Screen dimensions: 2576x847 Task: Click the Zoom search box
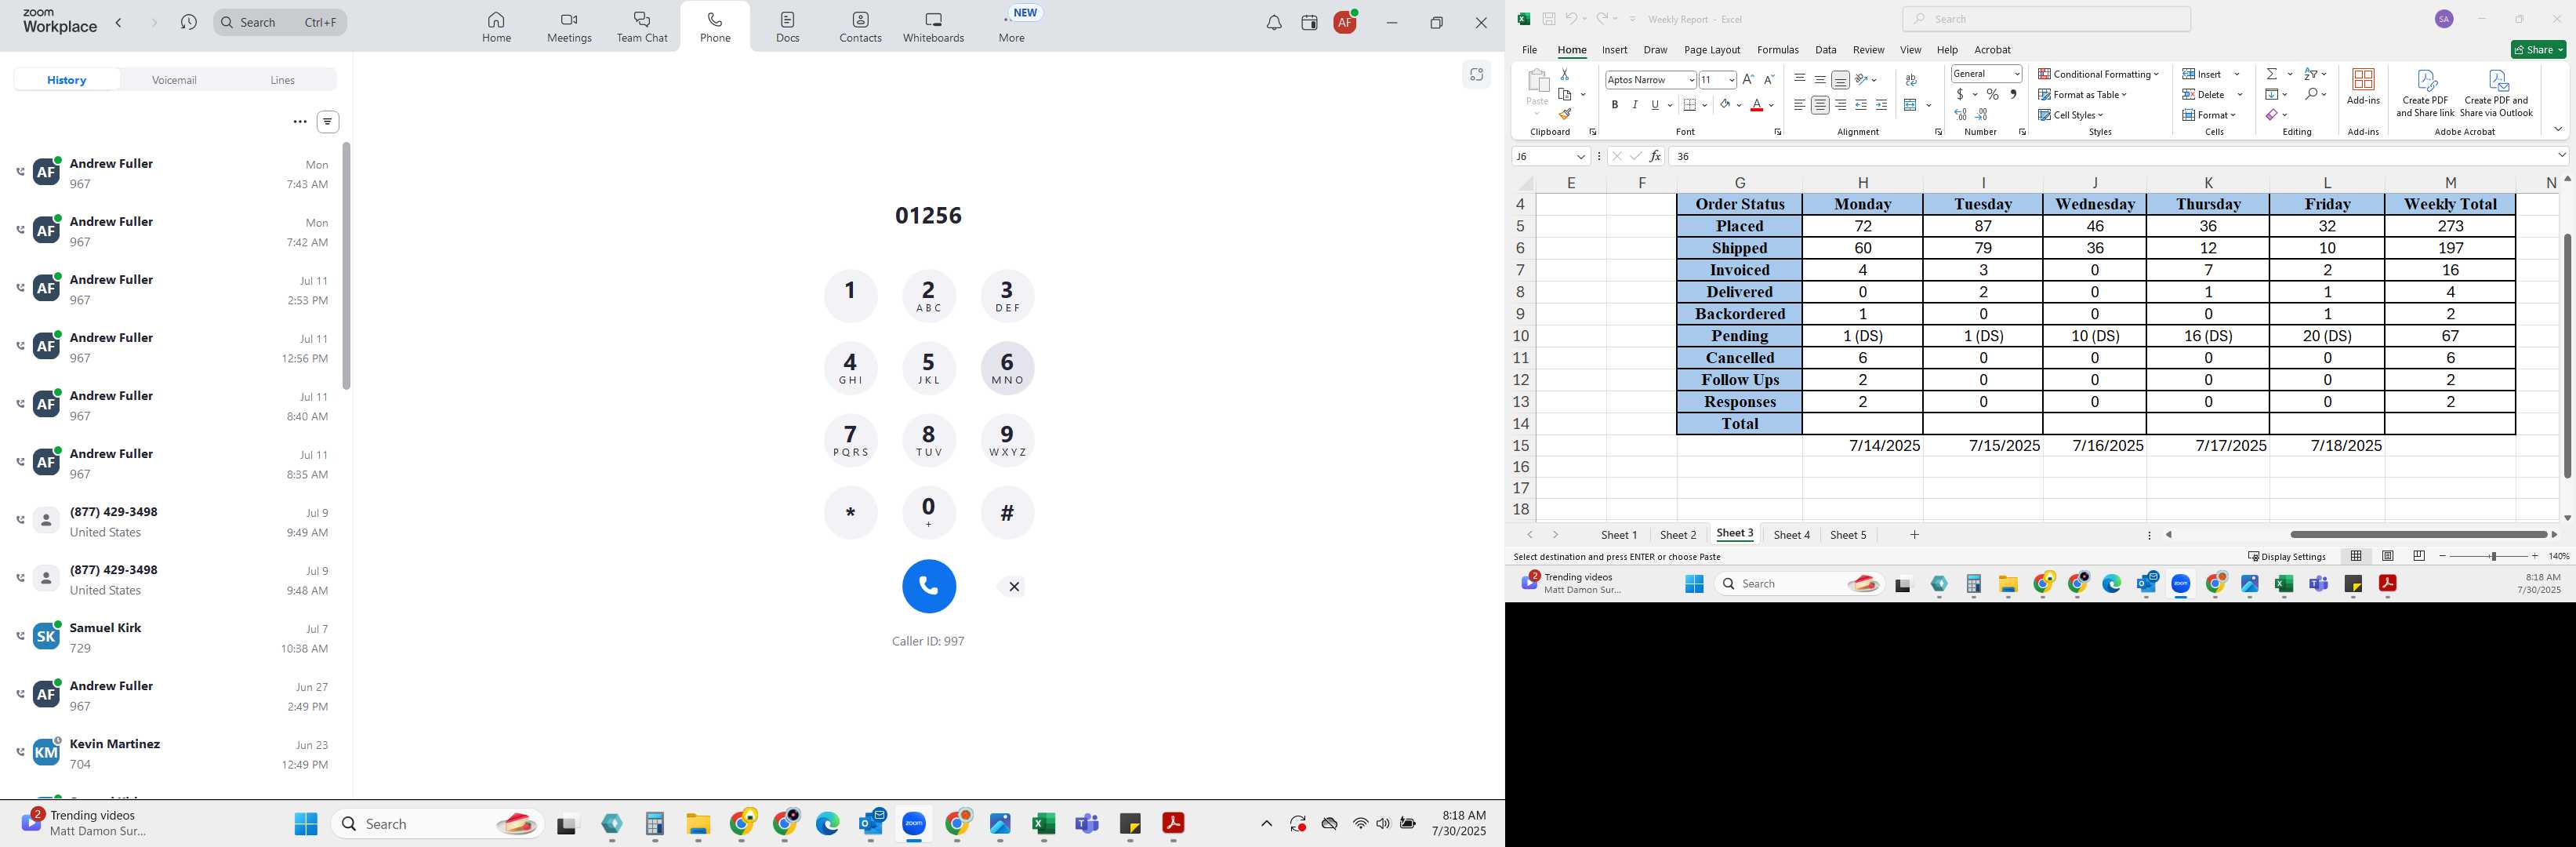(x=280, y=22)
